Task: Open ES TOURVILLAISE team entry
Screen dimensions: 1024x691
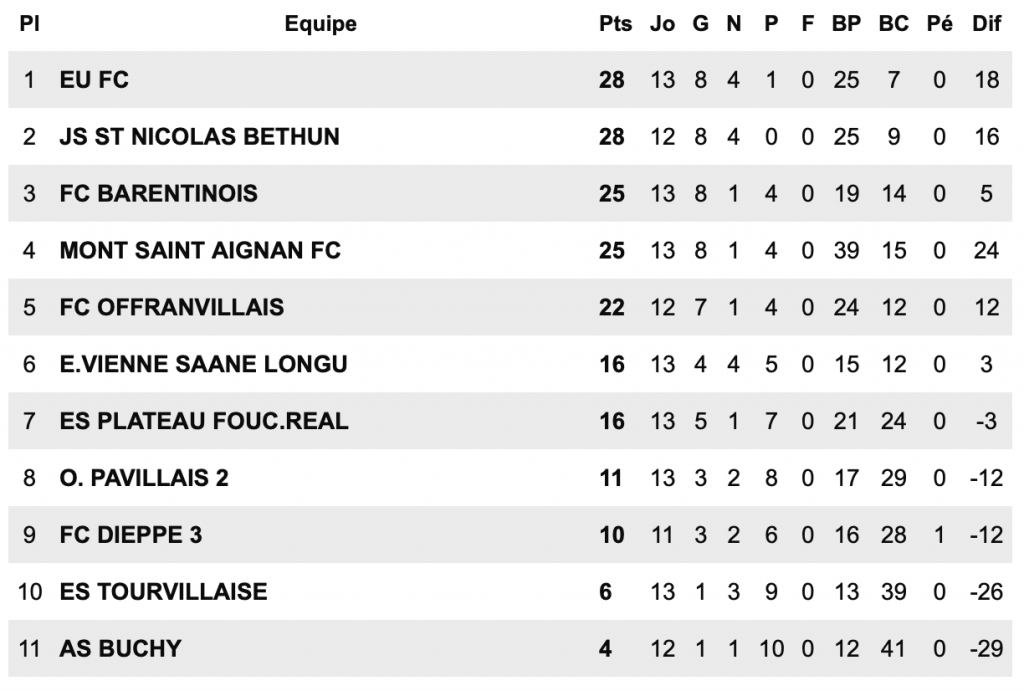Action: click(163, 592)
